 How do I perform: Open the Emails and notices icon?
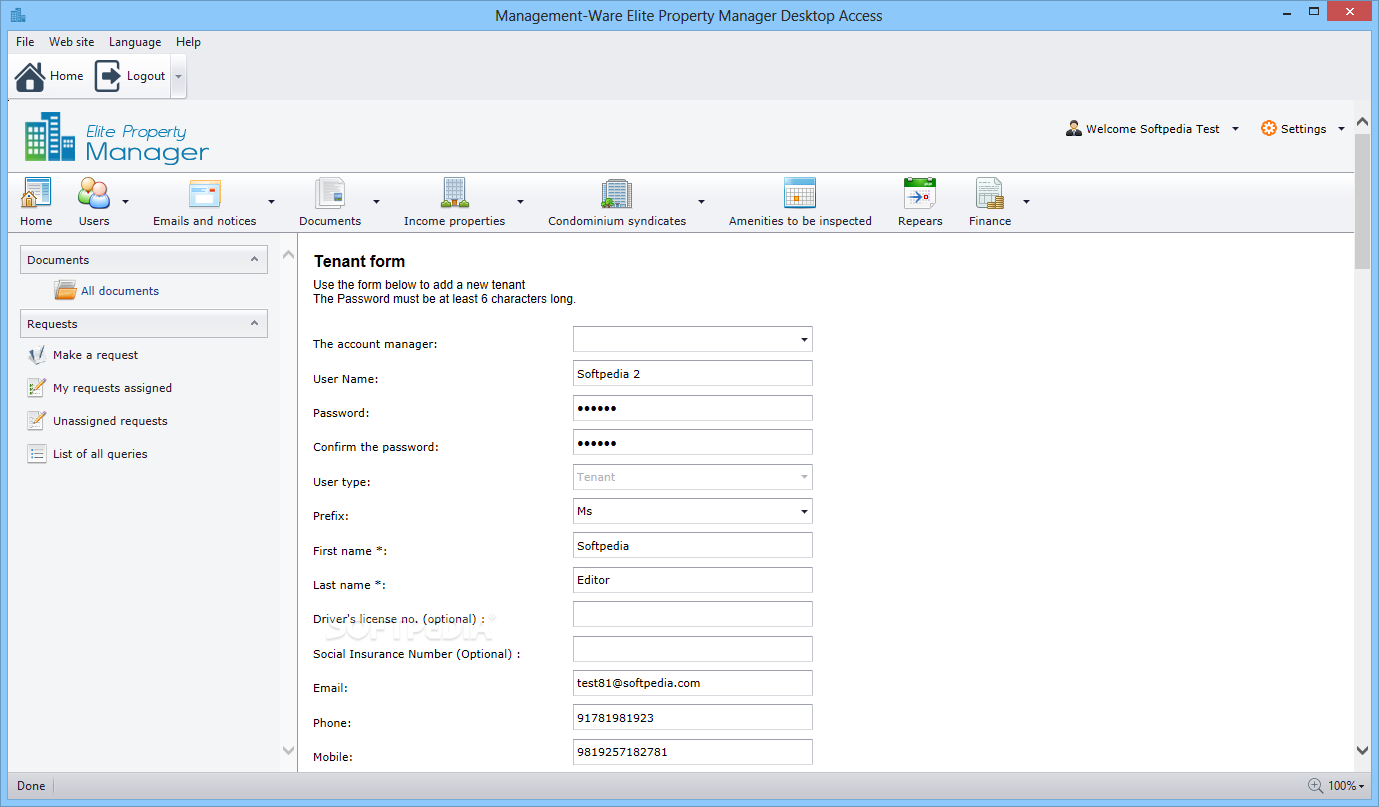pyautogui.click(x=205, y=193)
